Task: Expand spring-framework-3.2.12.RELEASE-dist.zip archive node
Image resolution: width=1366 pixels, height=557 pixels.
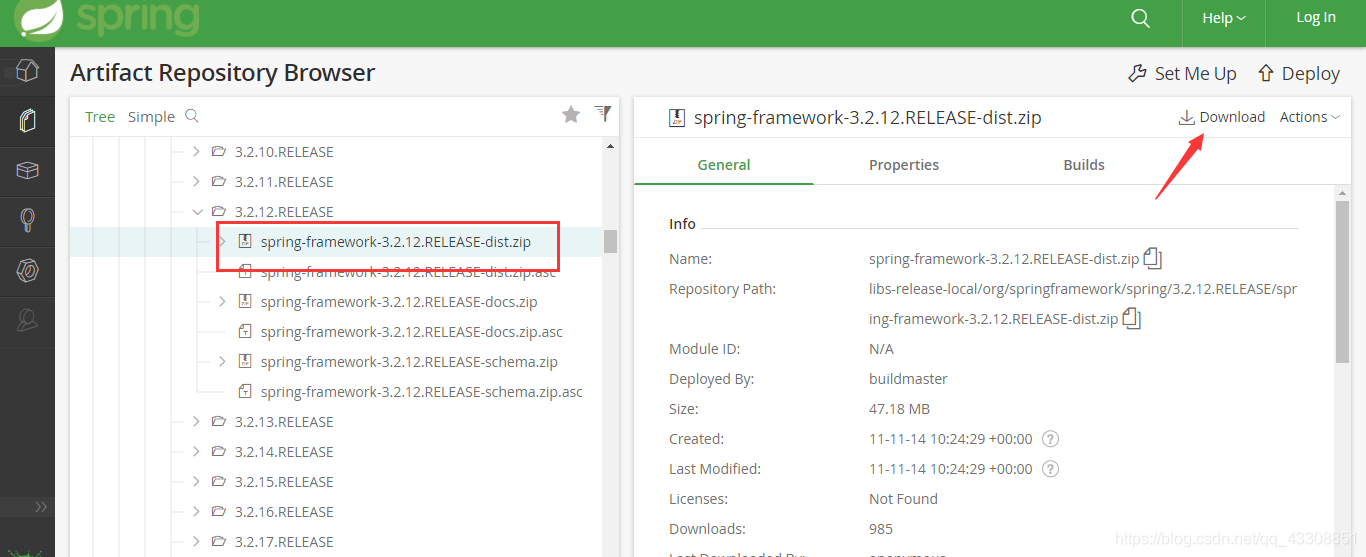Action: pos(222,242)
